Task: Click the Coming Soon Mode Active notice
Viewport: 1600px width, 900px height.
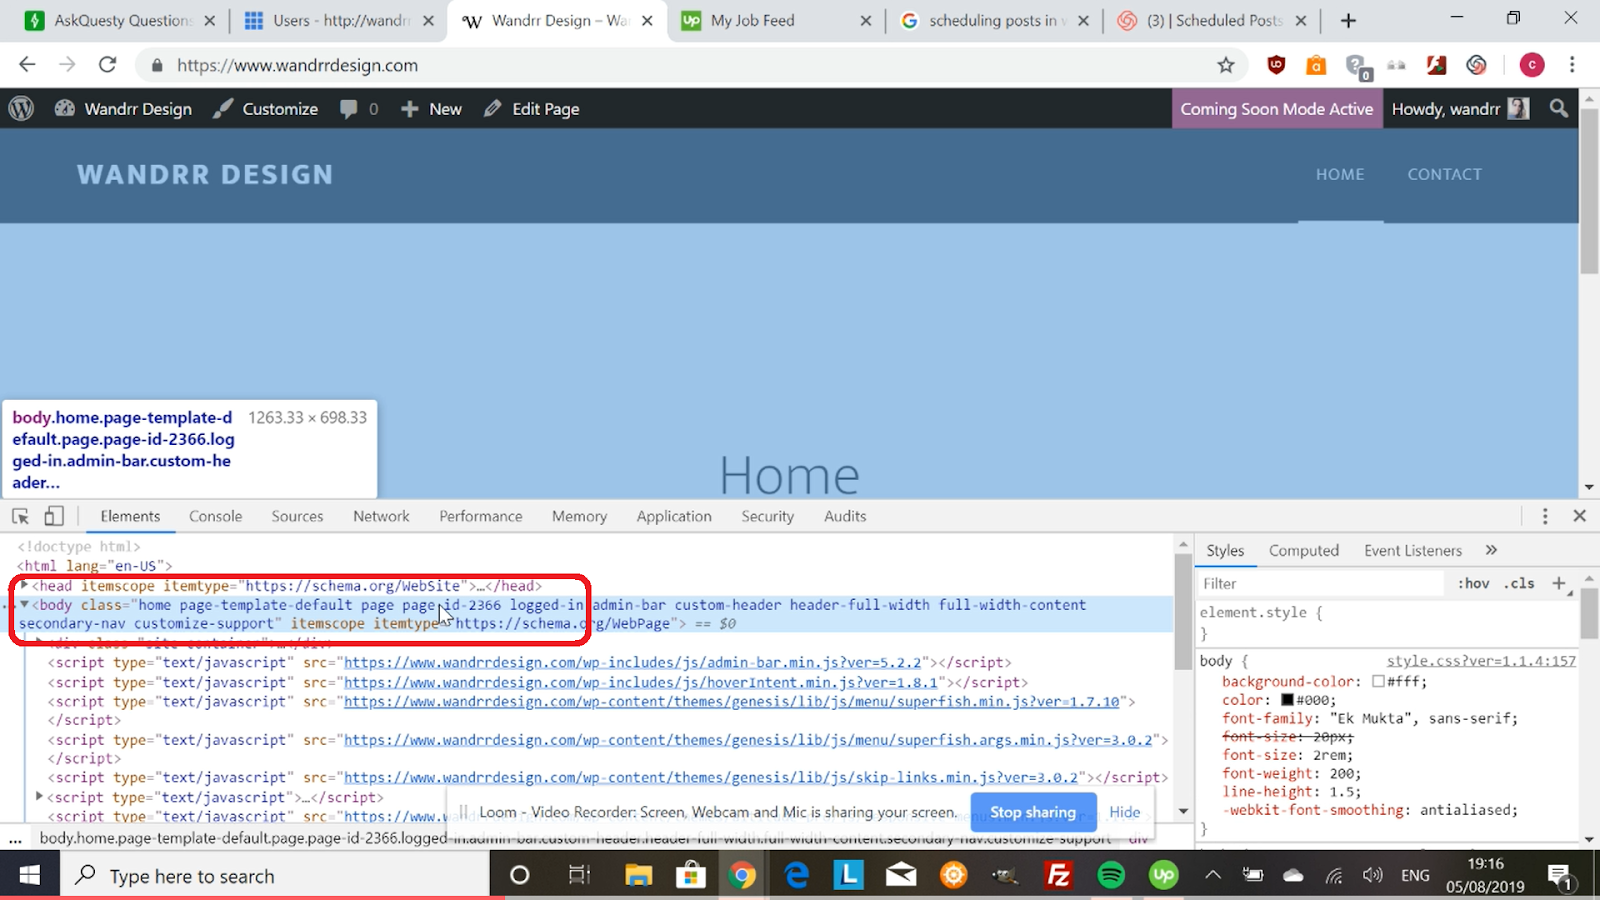Action: [1276, 109]
